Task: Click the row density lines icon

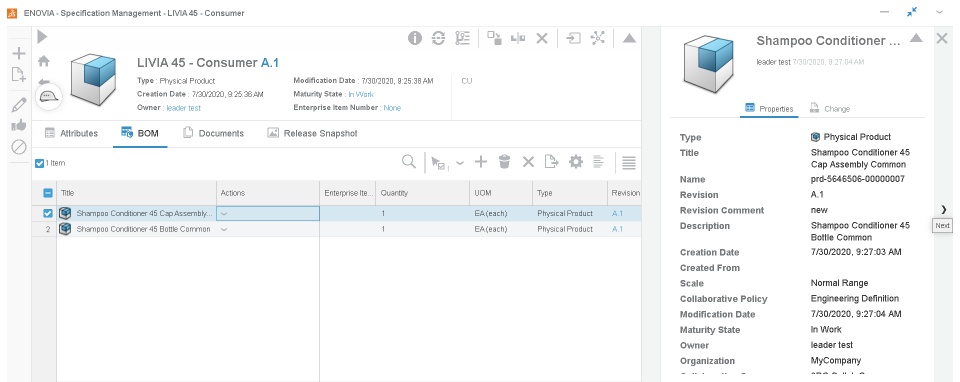Action: click(629, 162)
